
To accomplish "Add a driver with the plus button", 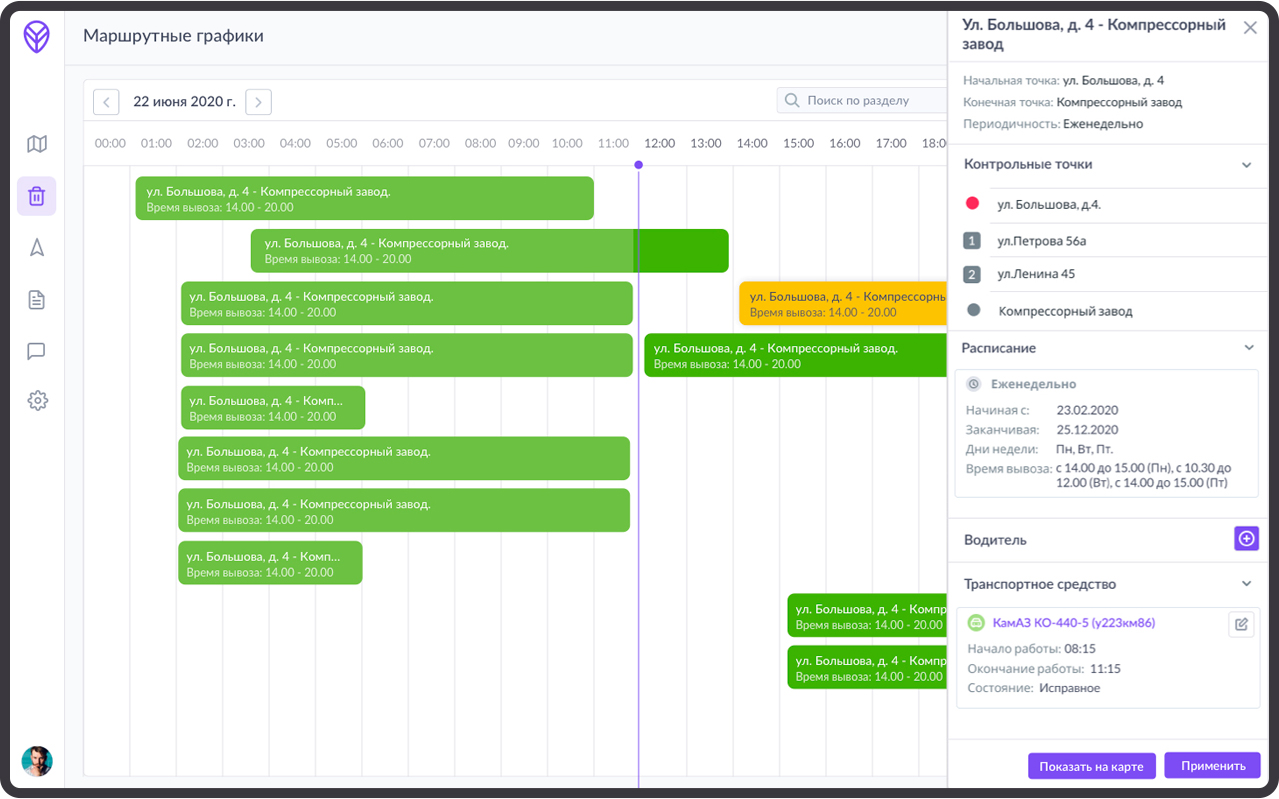I will click(1246, 539).
